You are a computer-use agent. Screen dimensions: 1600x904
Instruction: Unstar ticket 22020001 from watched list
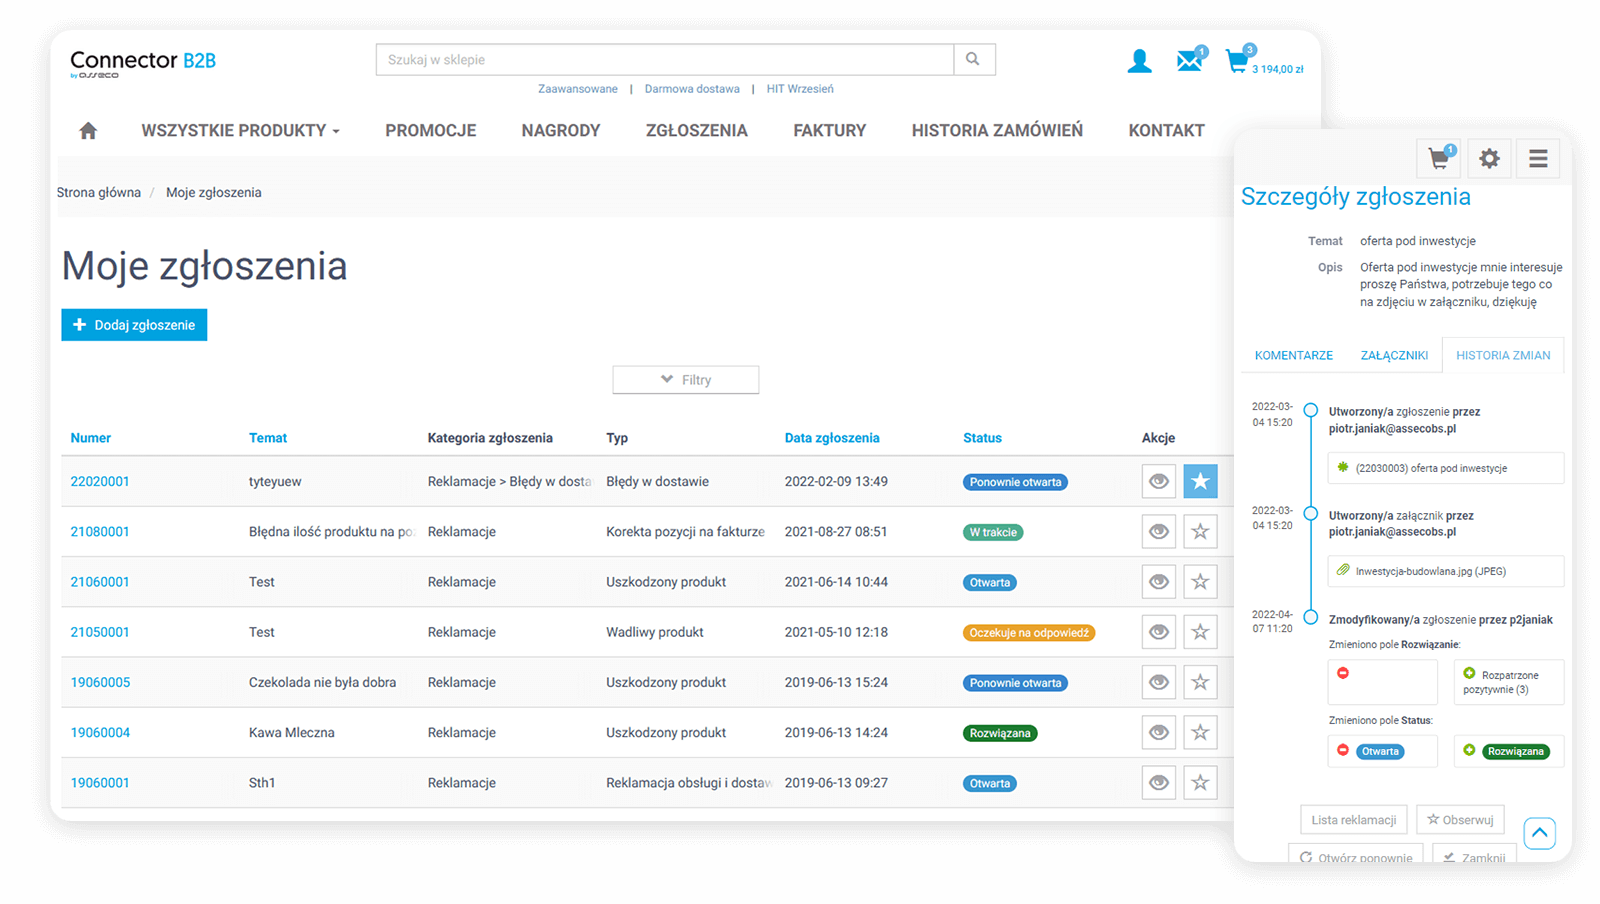(1200, 481)
